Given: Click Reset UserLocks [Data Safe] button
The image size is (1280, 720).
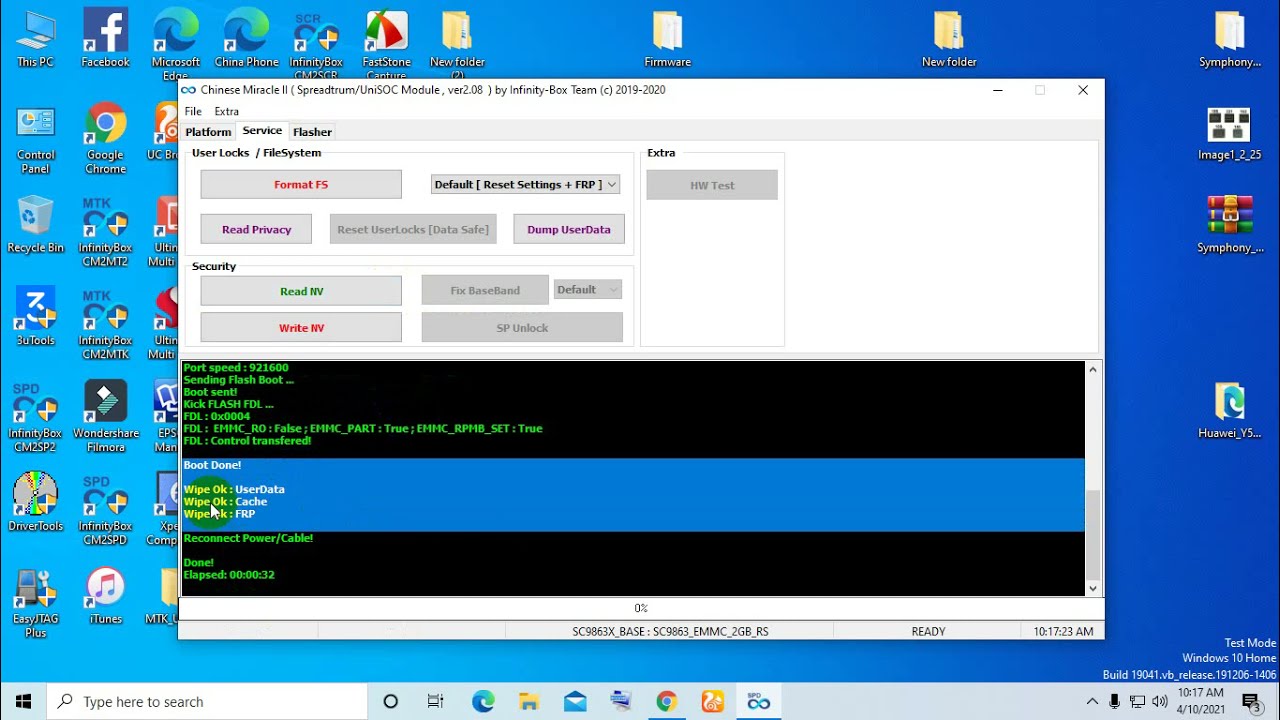Looking at the screenshot, I should click(413, 229).
